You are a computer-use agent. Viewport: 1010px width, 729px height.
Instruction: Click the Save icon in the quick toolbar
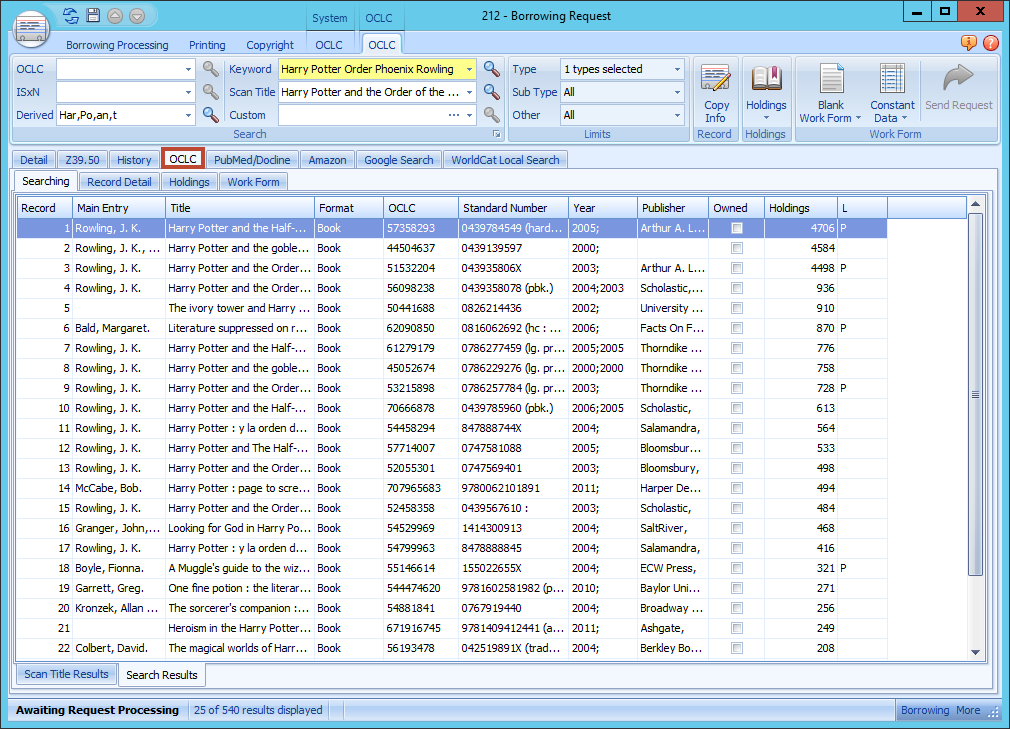pyautogui.click(x=92, y=15)
